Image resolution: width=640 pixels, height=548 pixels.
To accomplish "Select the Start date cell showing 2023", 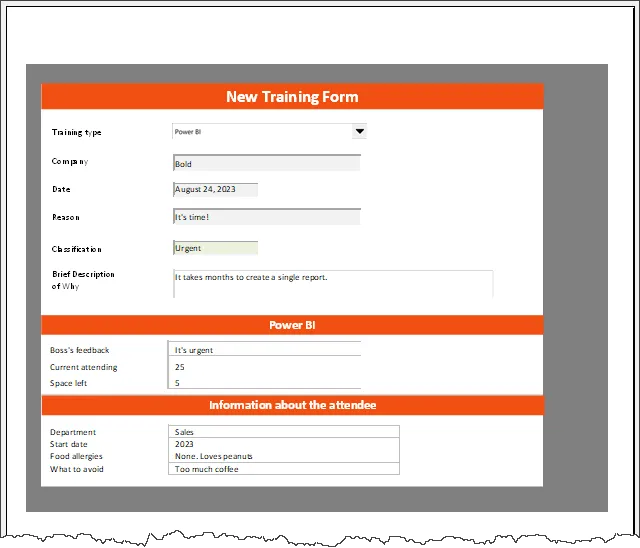I will pyautogui.click(x=284, y=444).
